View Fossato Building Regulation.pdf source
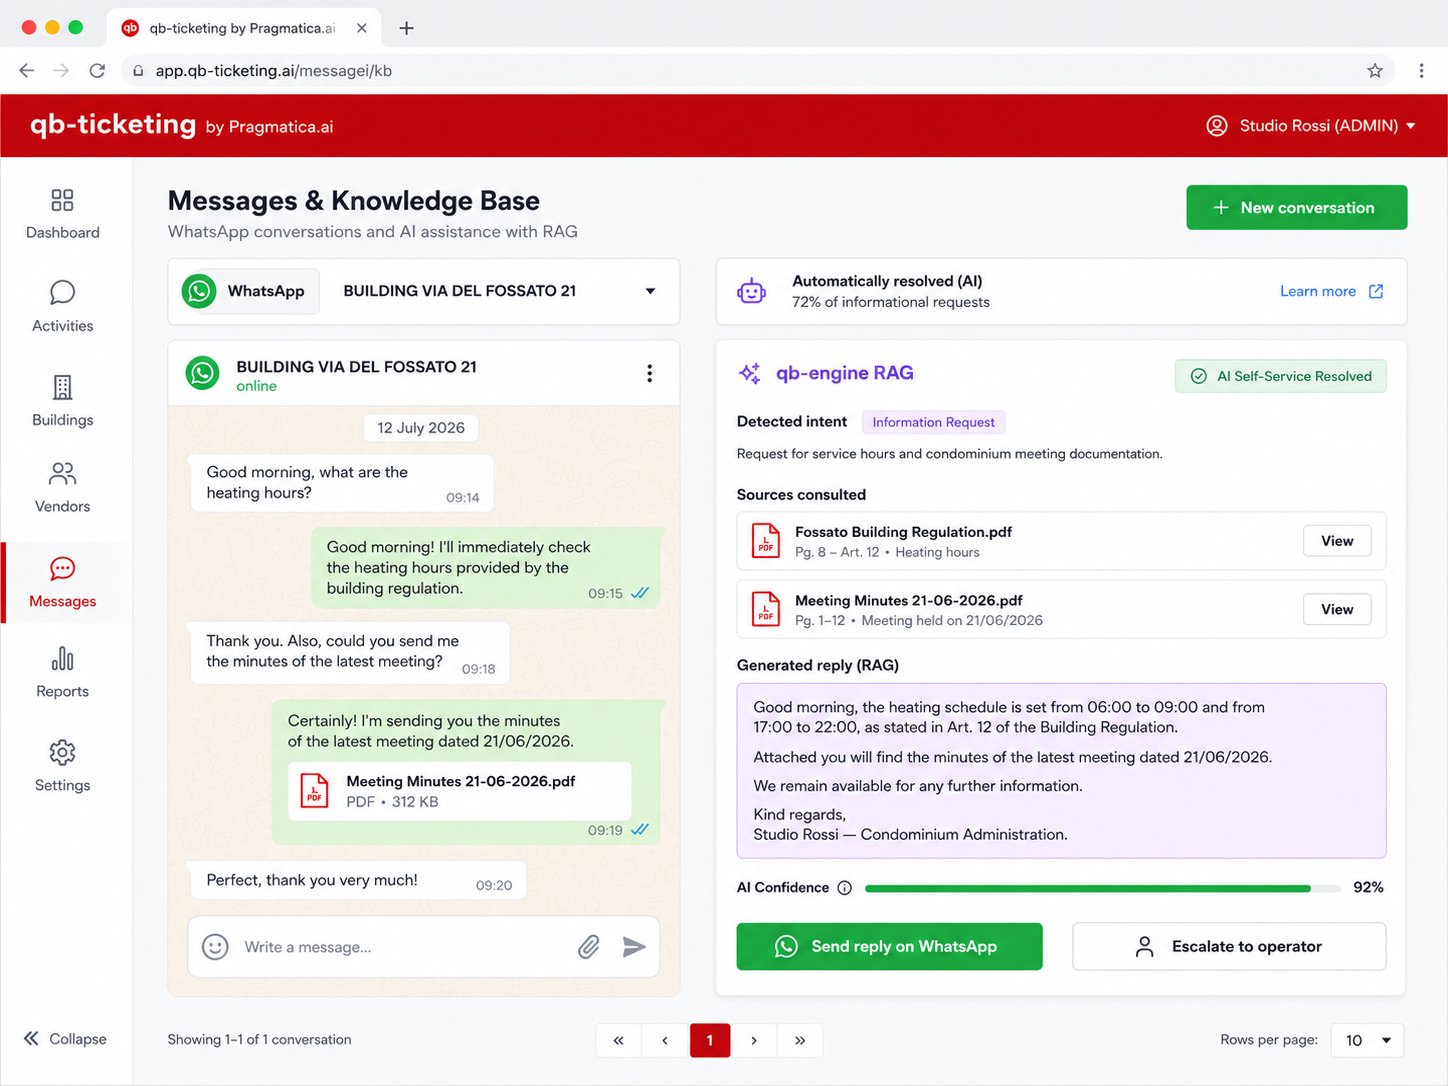 click(x=1336, y=541)
